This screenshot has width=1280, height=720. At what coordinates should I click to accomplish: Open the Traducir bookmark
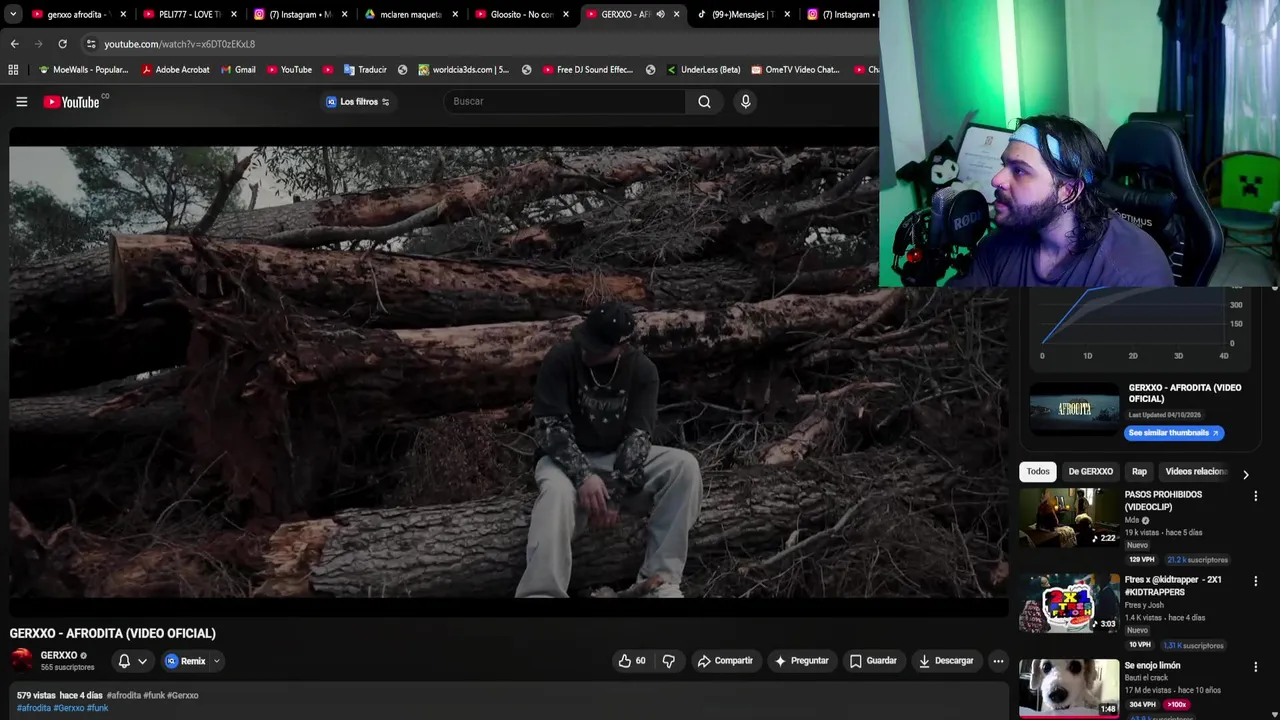point(365,70)
